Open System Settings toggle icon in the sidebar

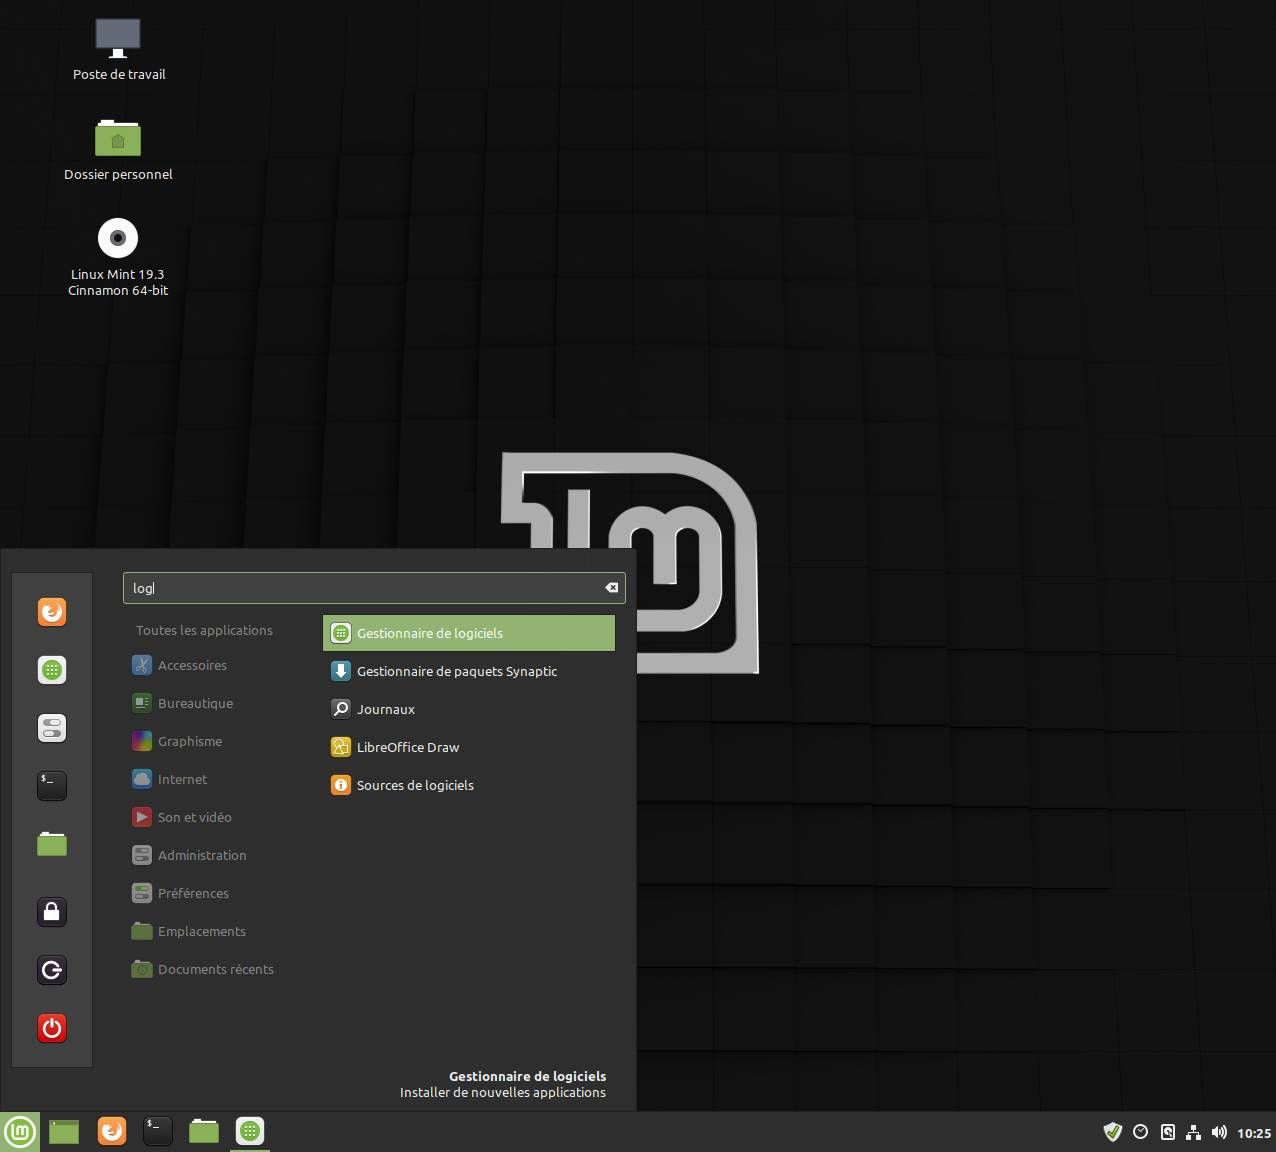52,727
